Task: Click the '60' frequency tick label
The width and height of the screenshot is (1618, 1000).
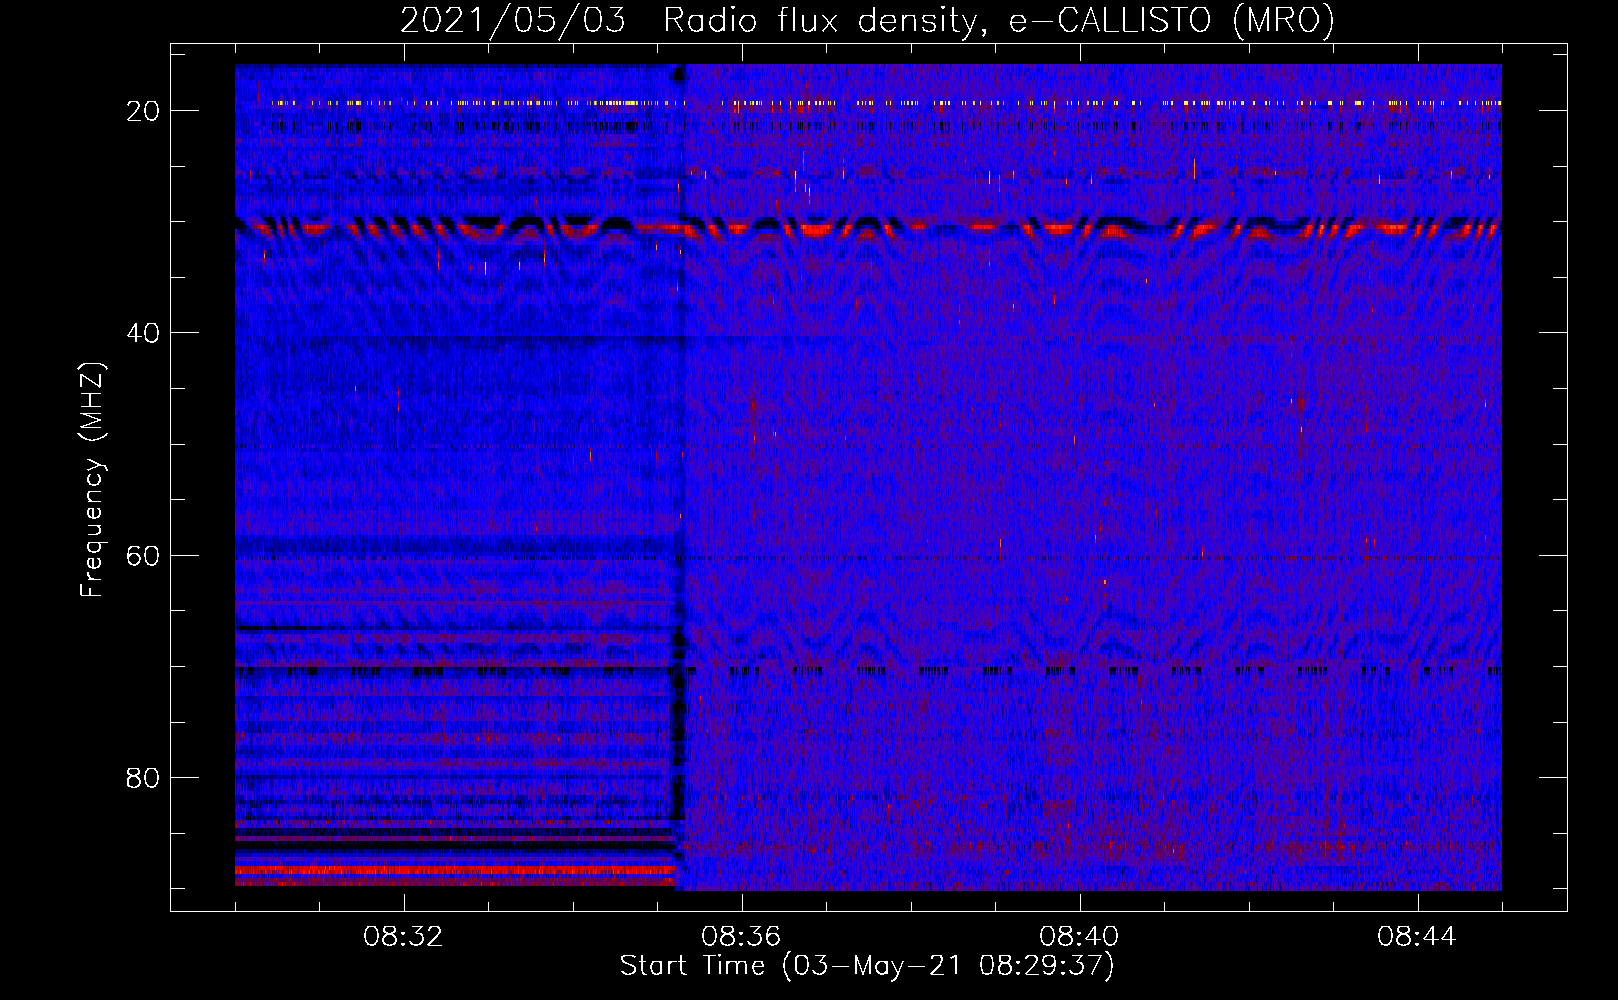Action: 143,556
